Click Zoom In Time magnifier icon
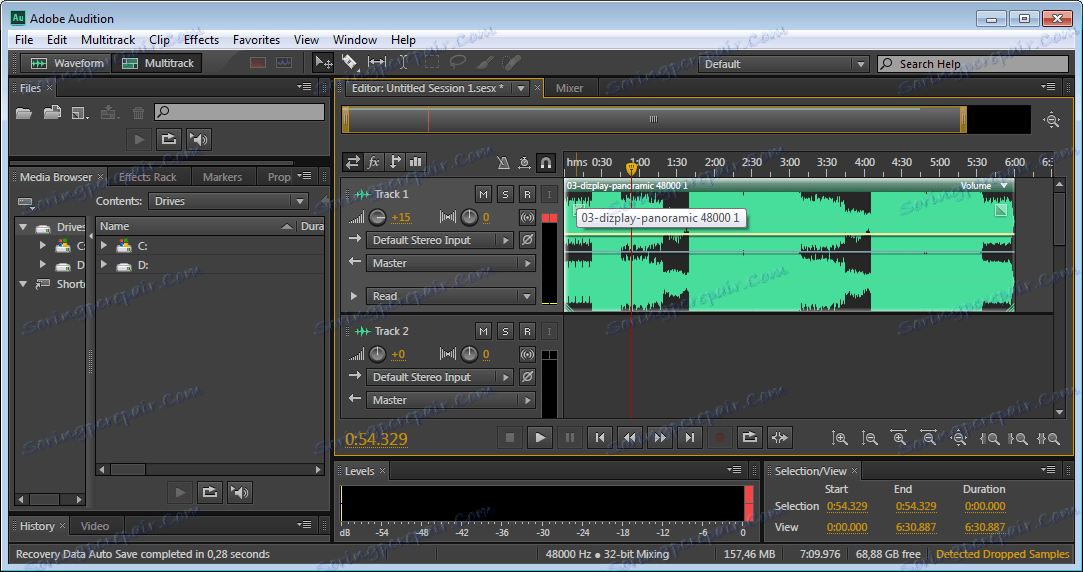 coord(899,438)
